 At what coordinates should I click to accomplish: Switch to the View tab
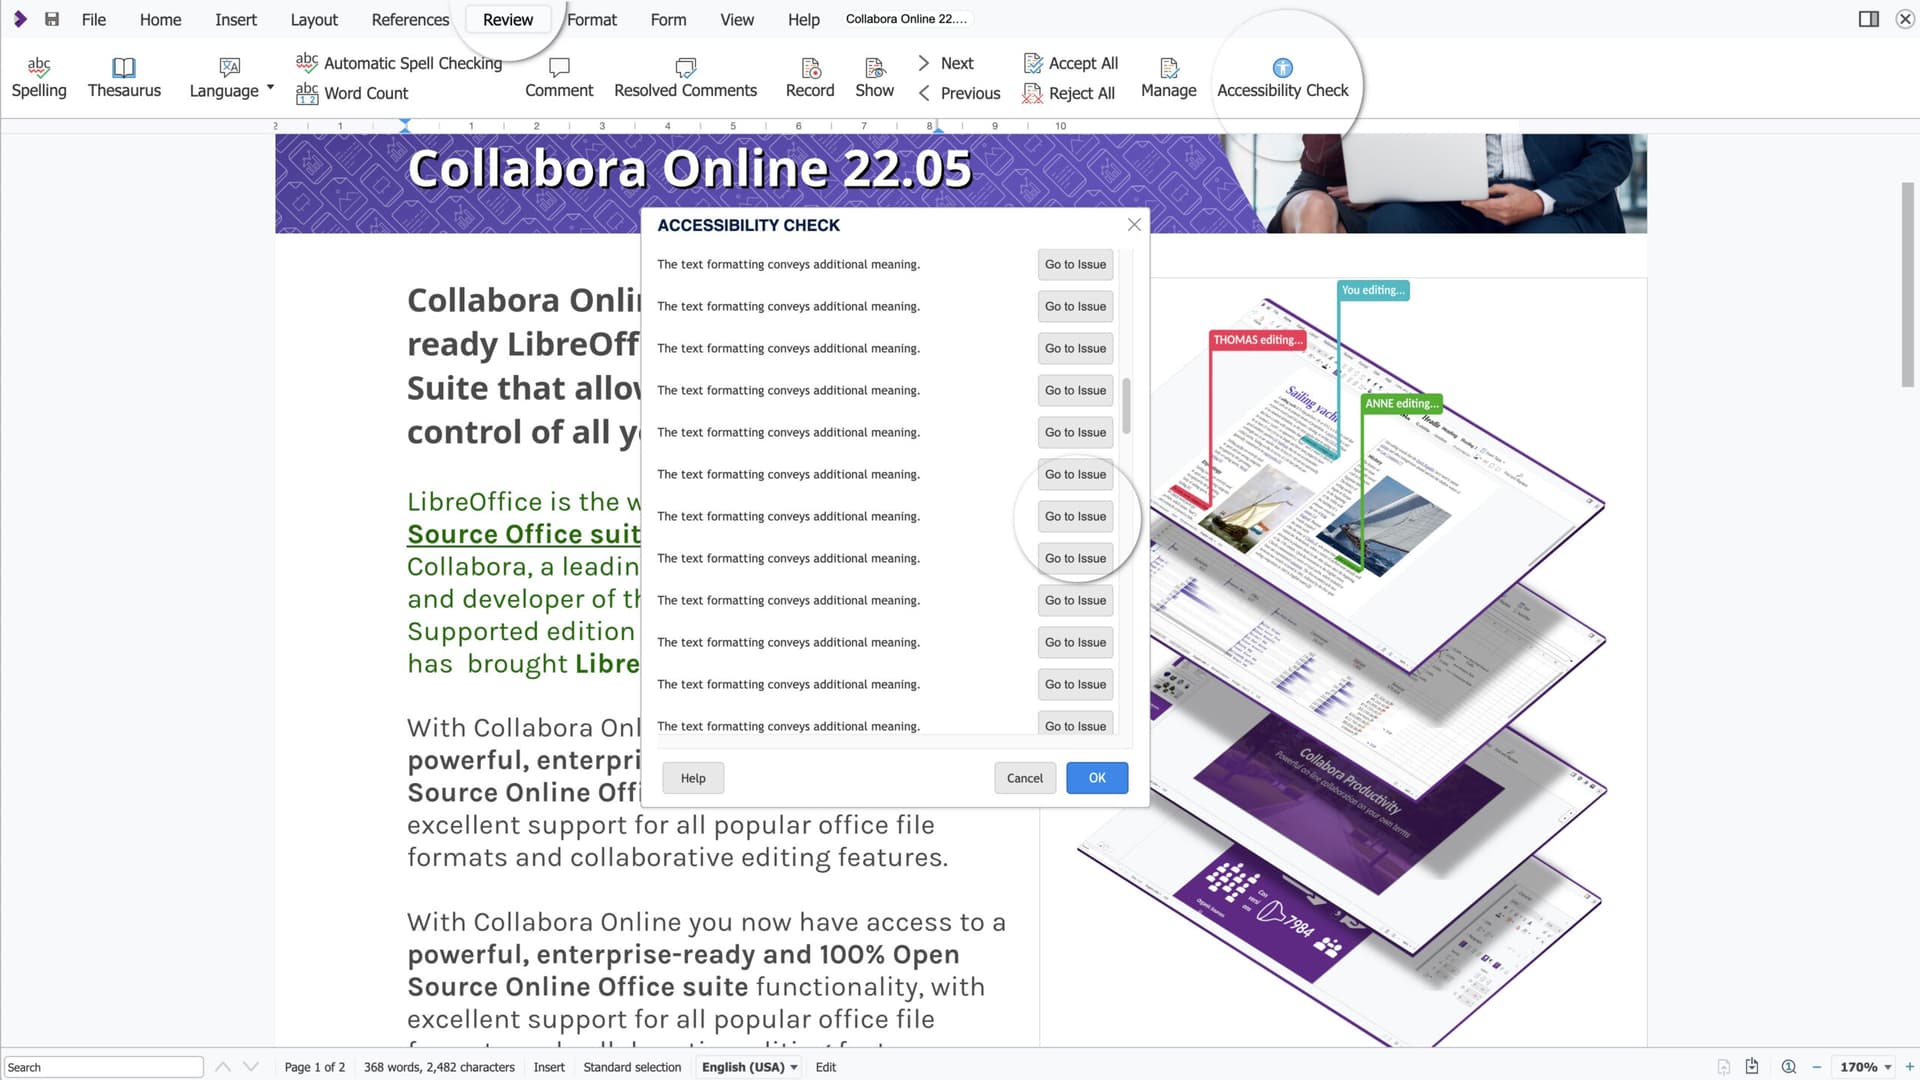(x=737, y=19)
